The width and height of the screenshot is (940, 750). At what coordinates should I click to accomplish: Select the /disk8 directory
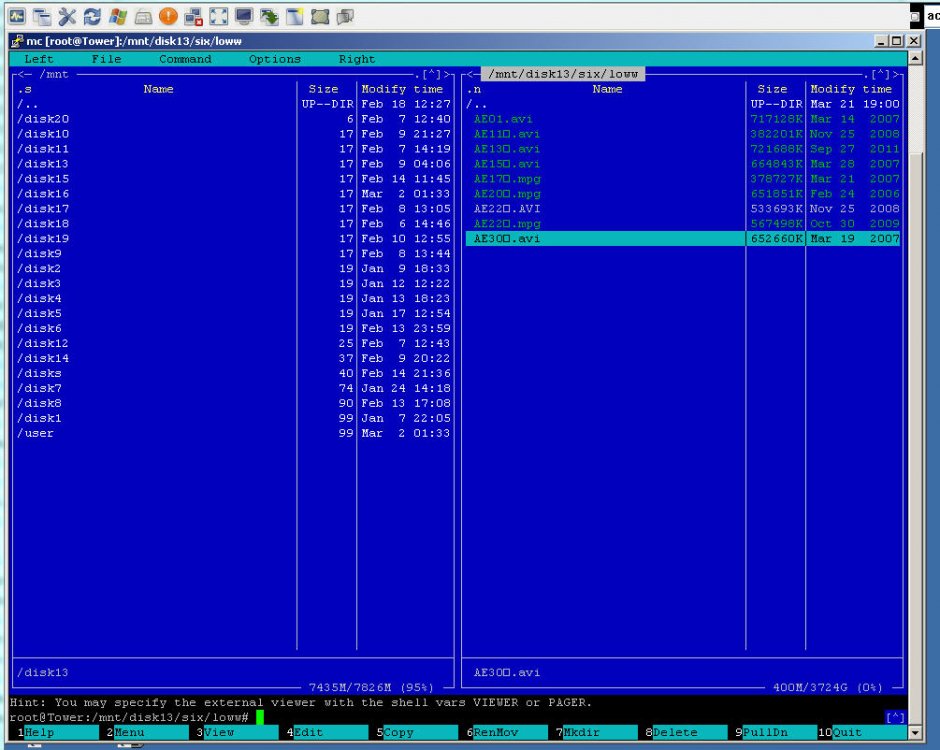(234, 403)
